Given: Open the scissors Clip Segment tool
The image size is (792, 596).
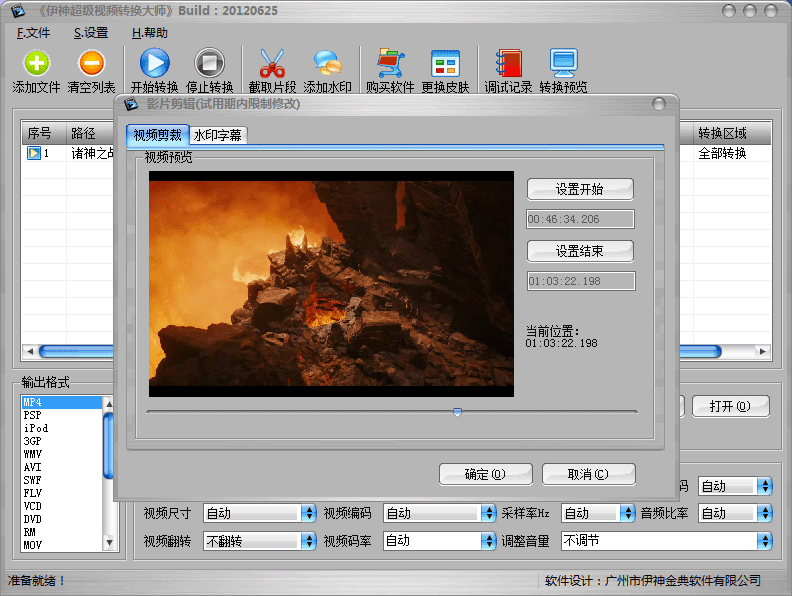Looking at the screenshot, I should (x=272, y=64).
